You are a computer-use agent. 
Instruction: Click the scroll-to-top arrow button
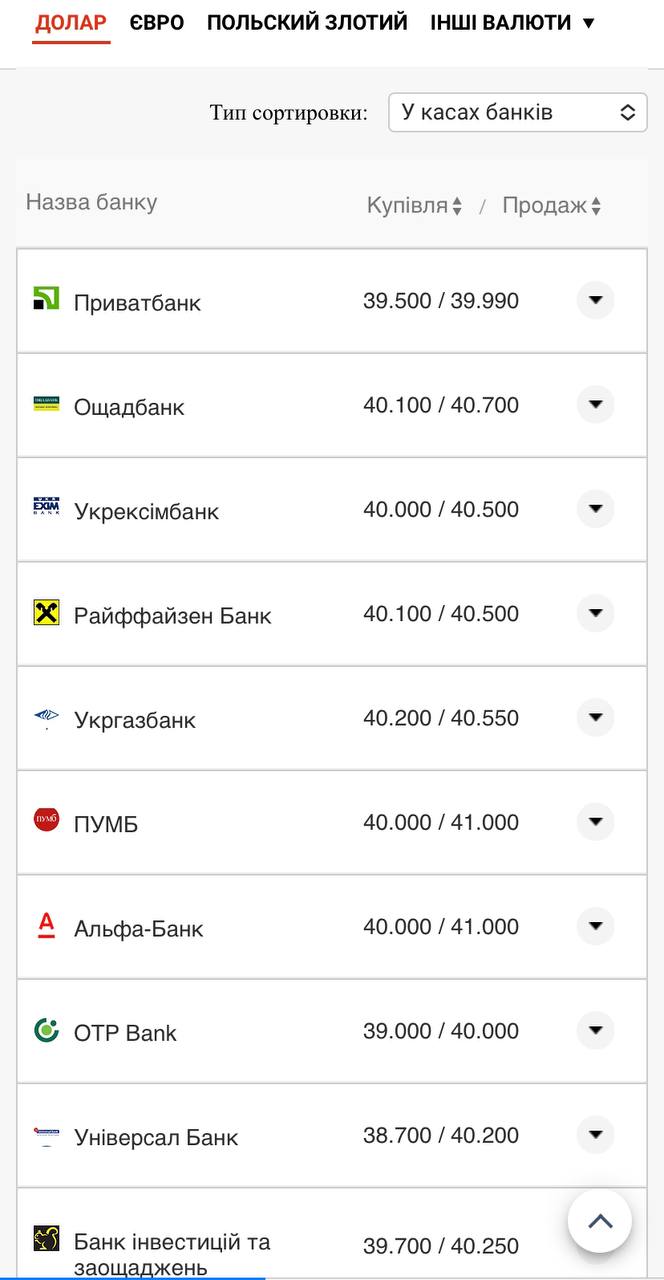(600, 1220)
